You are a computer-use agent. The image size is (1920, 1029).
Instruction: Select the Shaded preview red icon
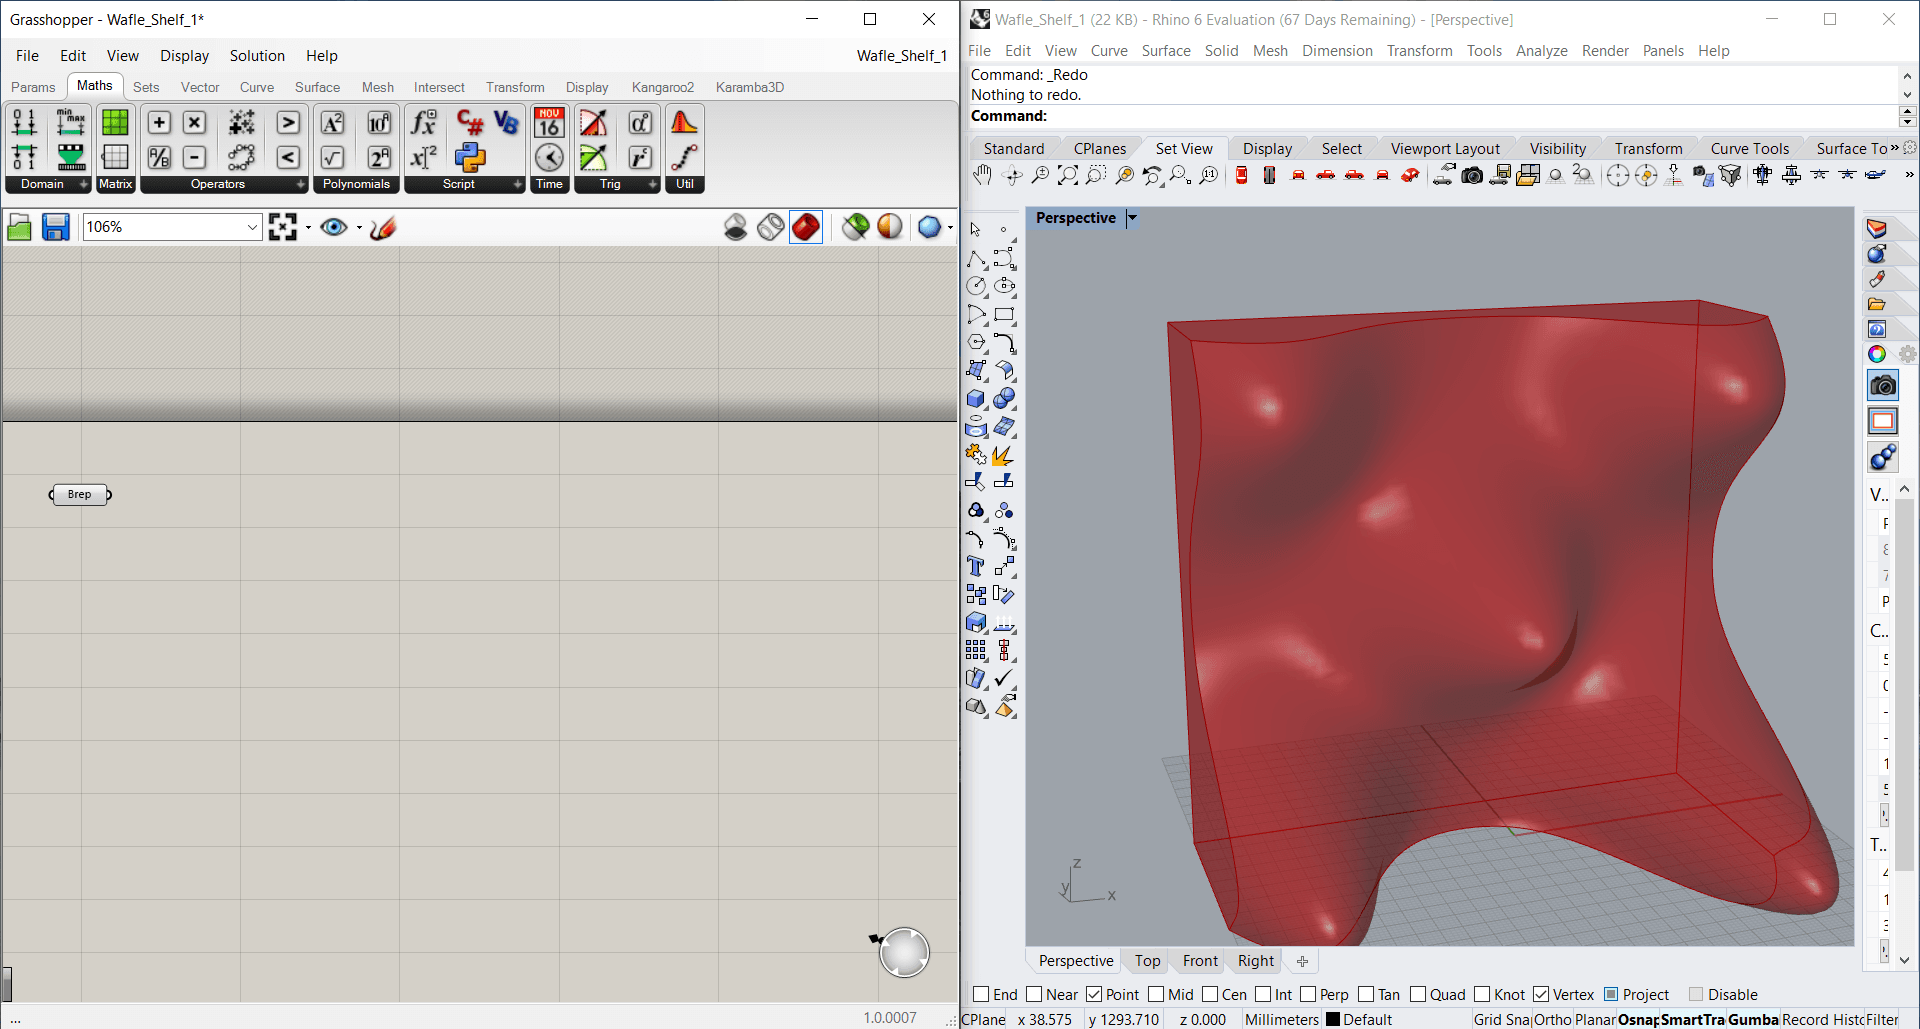pyautogui.click(x=805, y=228)
